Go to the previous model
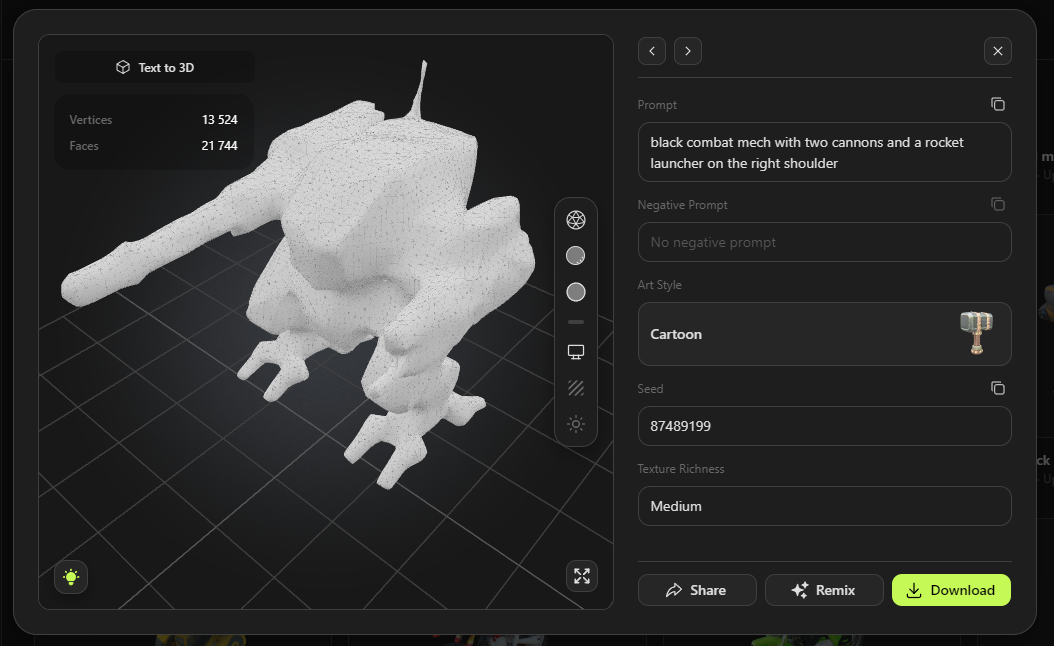Viewport: 1054px width, 646px height. pos(652,51)
